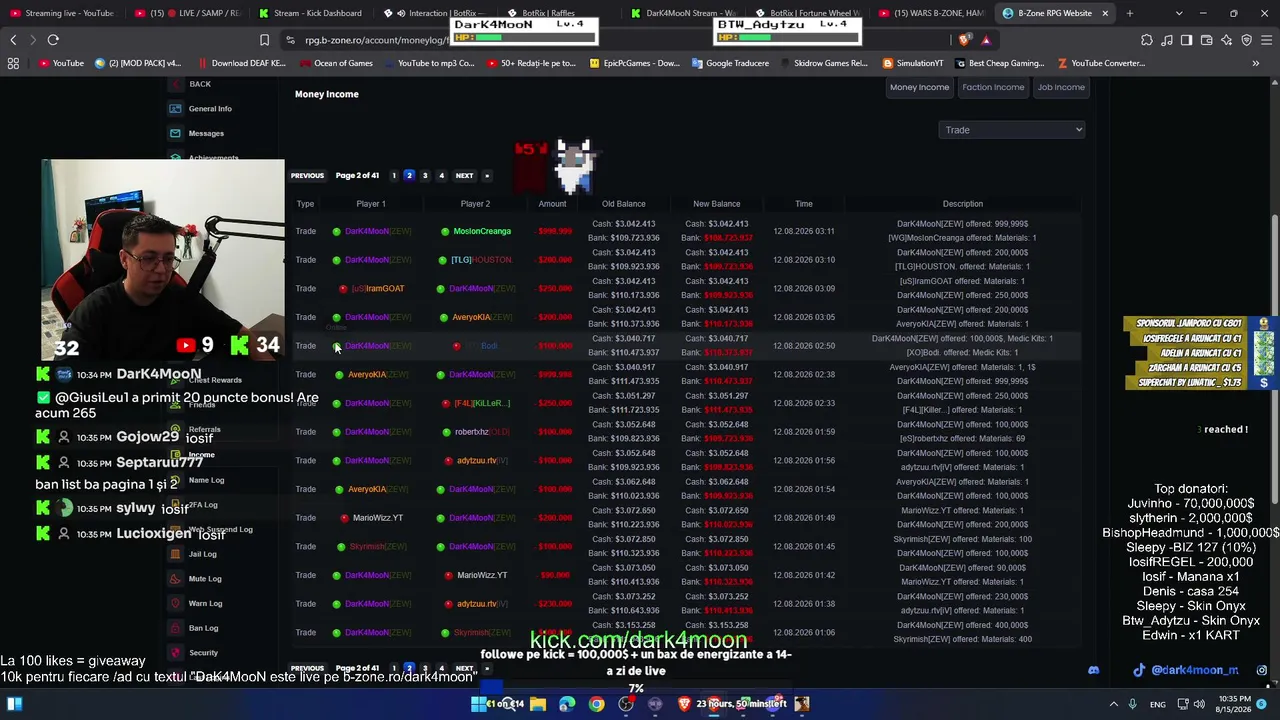The height and width of the screenshot is (720, 1280).
Task: Open YouTube bookmark in bookmarks bar
Action: pos(61,63)
